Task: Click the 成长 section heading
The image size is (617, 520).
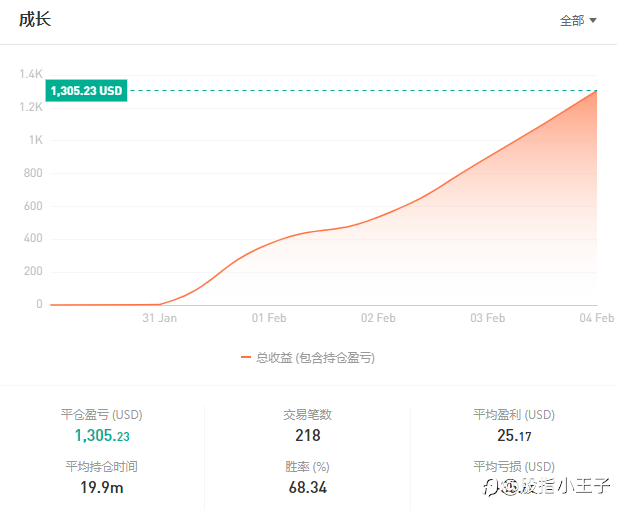Action: click(x=35, y=19)
